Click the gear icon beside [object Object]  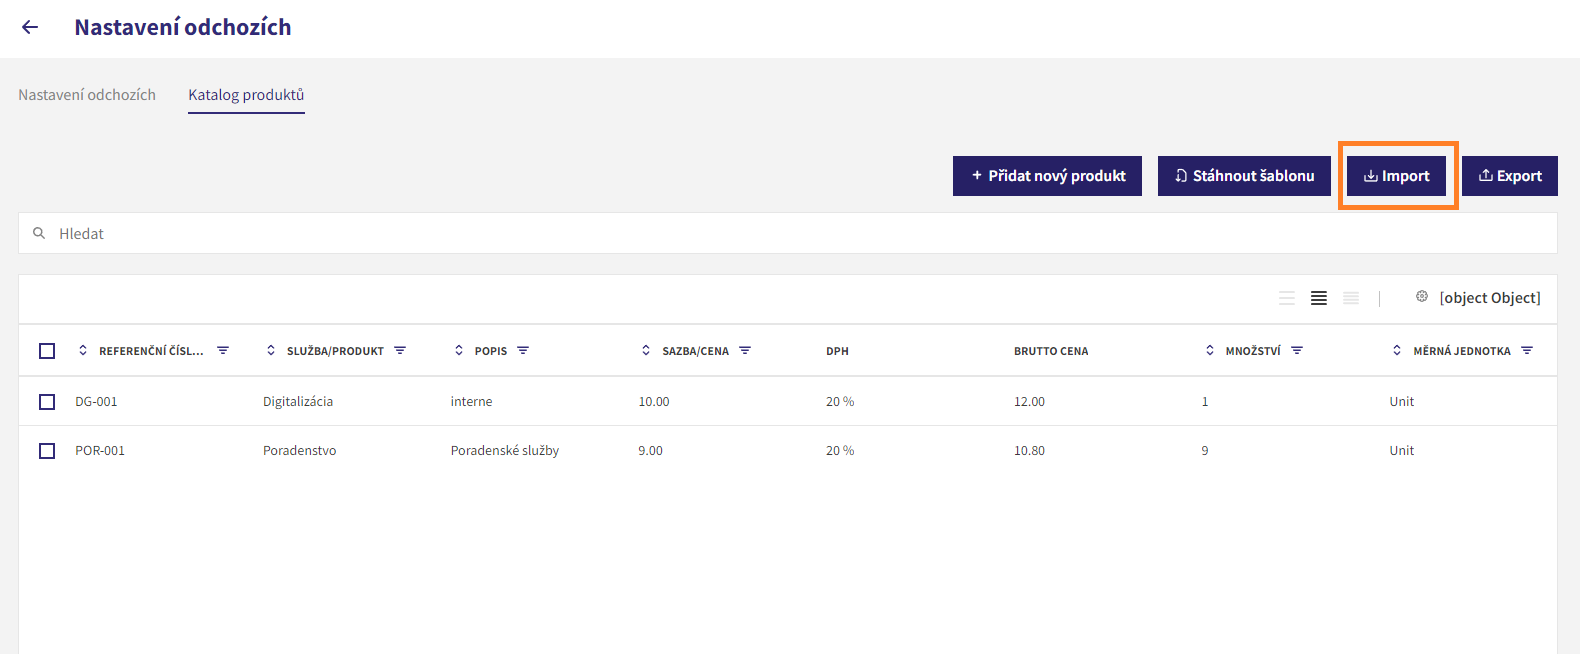point(1422,297)
